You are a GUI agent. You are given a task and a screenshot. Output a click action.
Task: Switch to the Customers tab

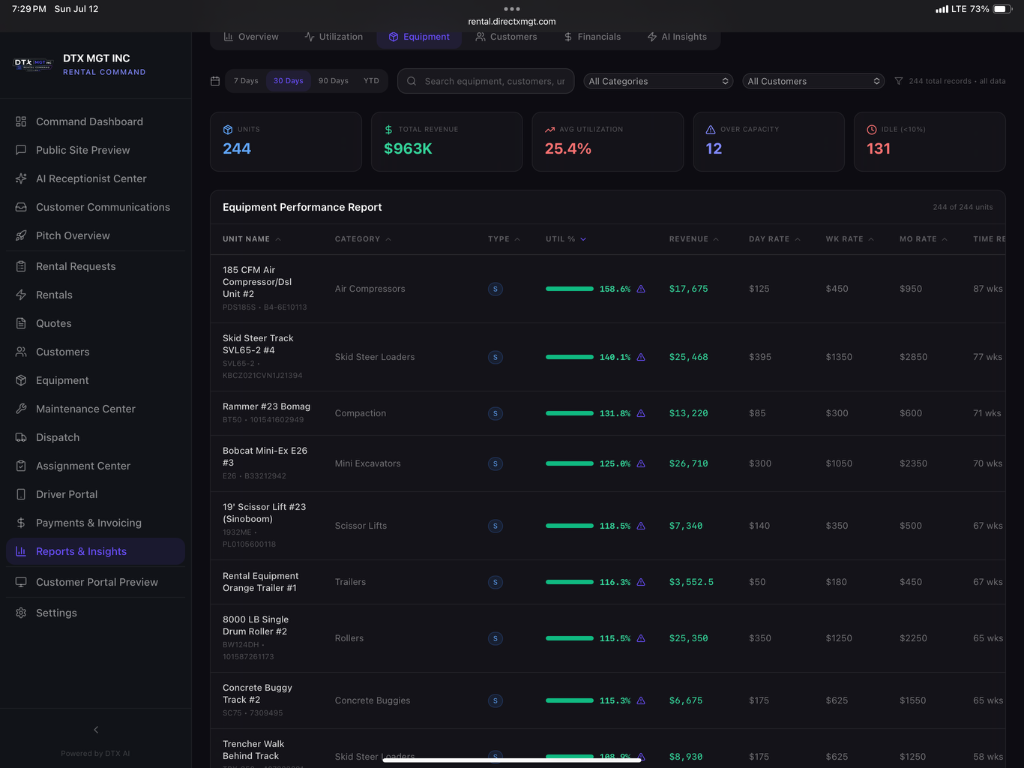(506, 37)
